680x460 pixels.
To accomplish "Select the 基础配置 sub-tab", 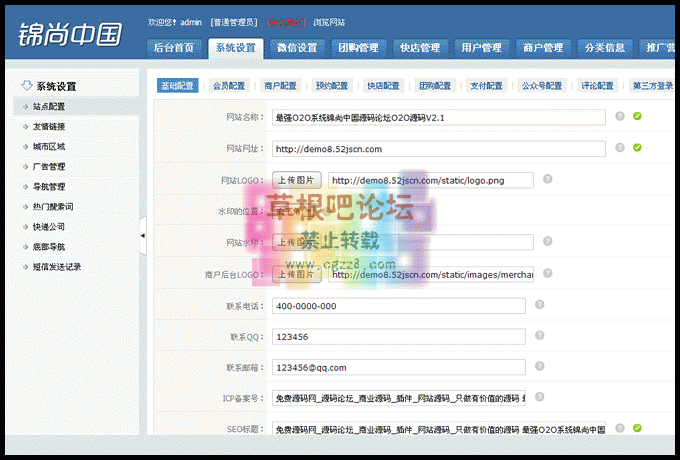I will click(177, 86).
